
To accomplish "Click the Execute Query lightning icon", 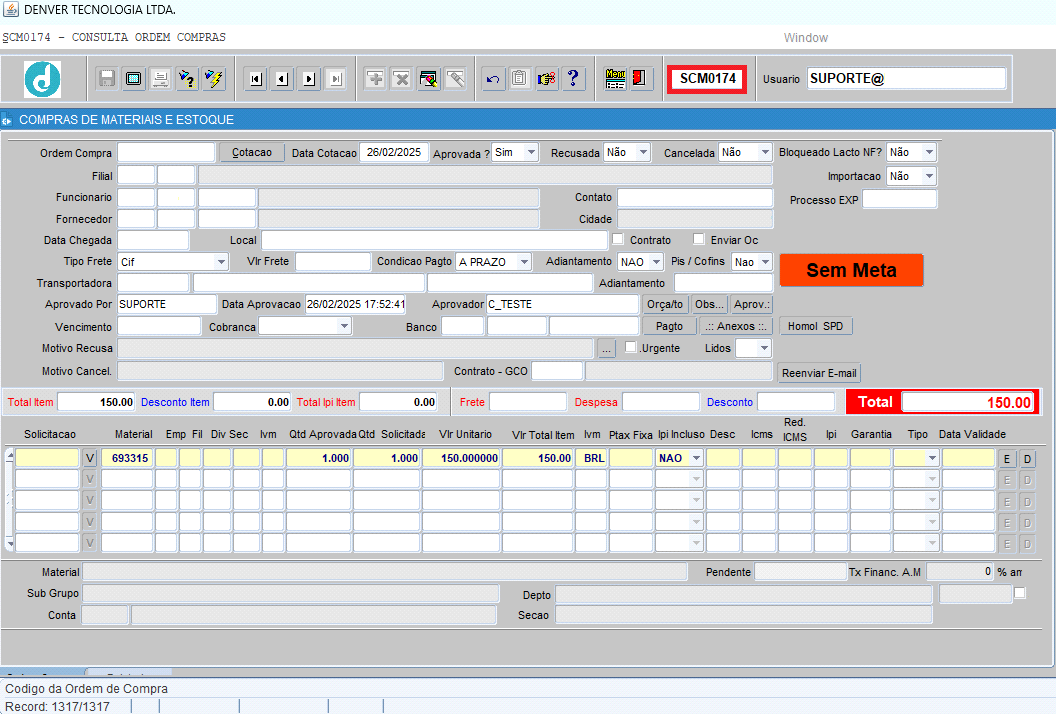I will pos(214,79).
